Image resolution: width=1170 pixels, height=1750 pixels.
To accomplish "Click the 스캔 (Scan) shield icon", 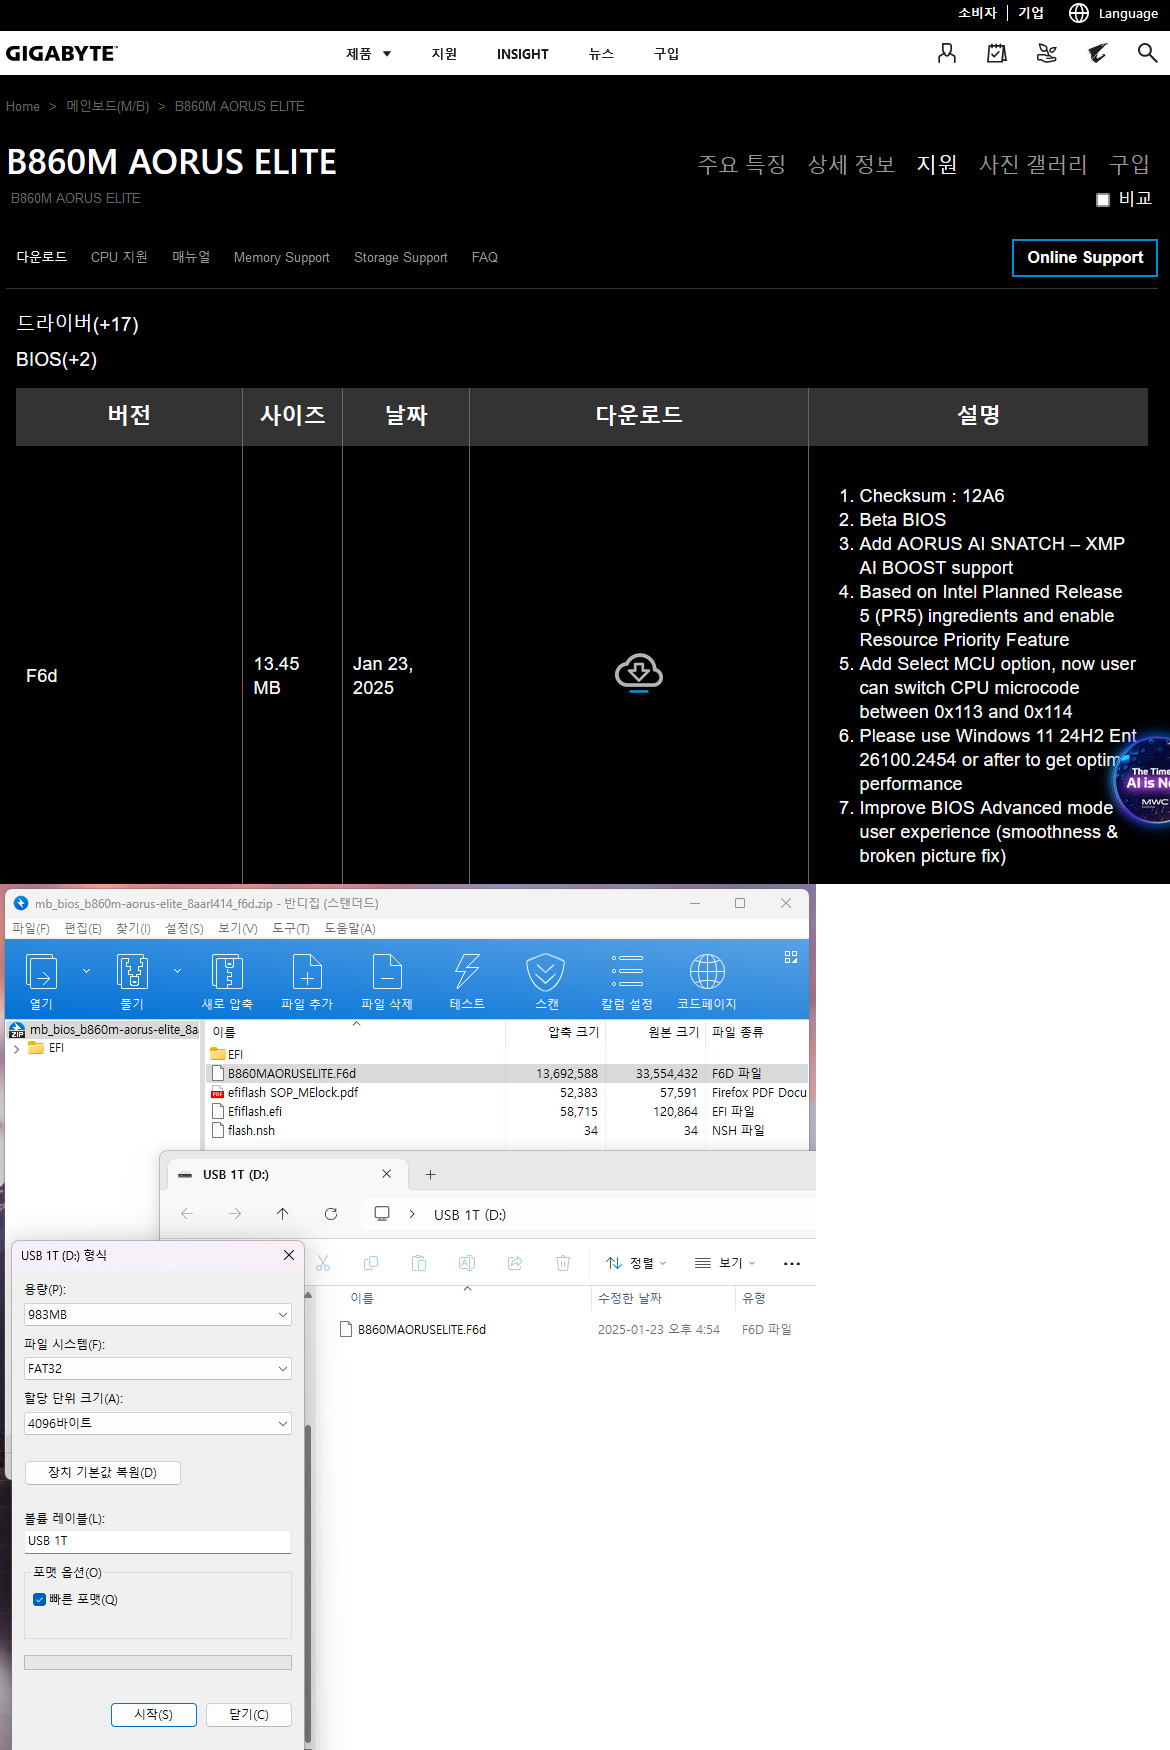I will [546, 972].
